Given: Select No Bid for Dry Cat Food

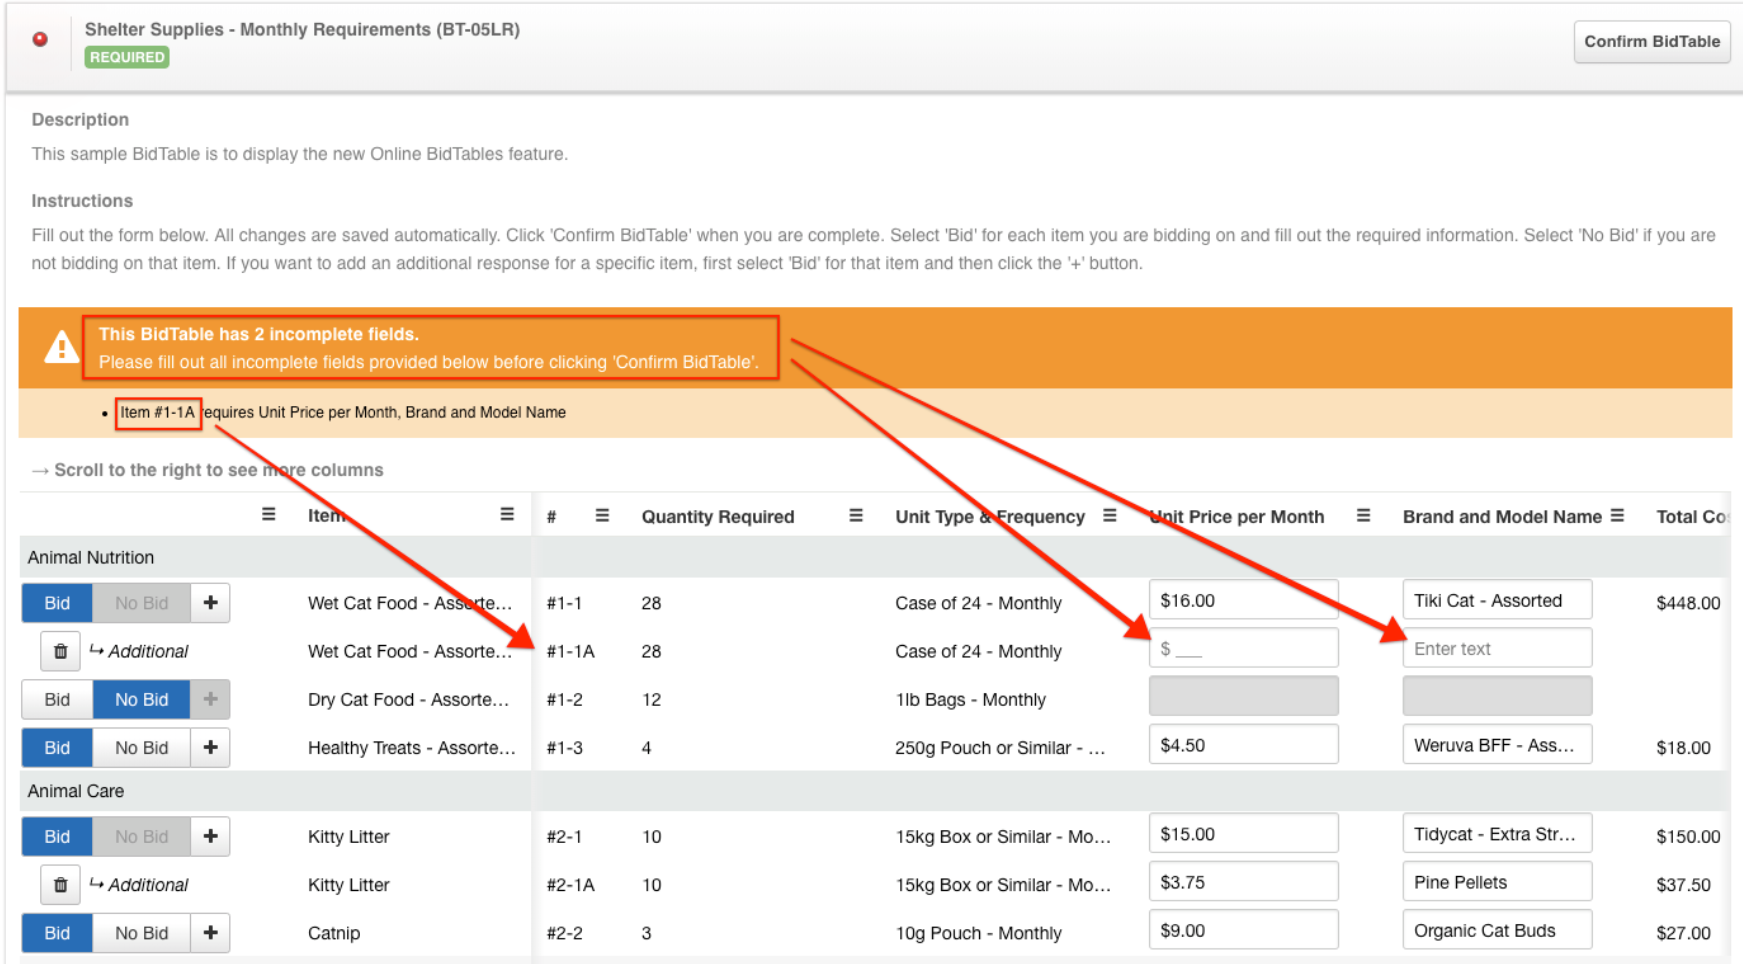Looking at the screenshot, I should tap(141, 699).
